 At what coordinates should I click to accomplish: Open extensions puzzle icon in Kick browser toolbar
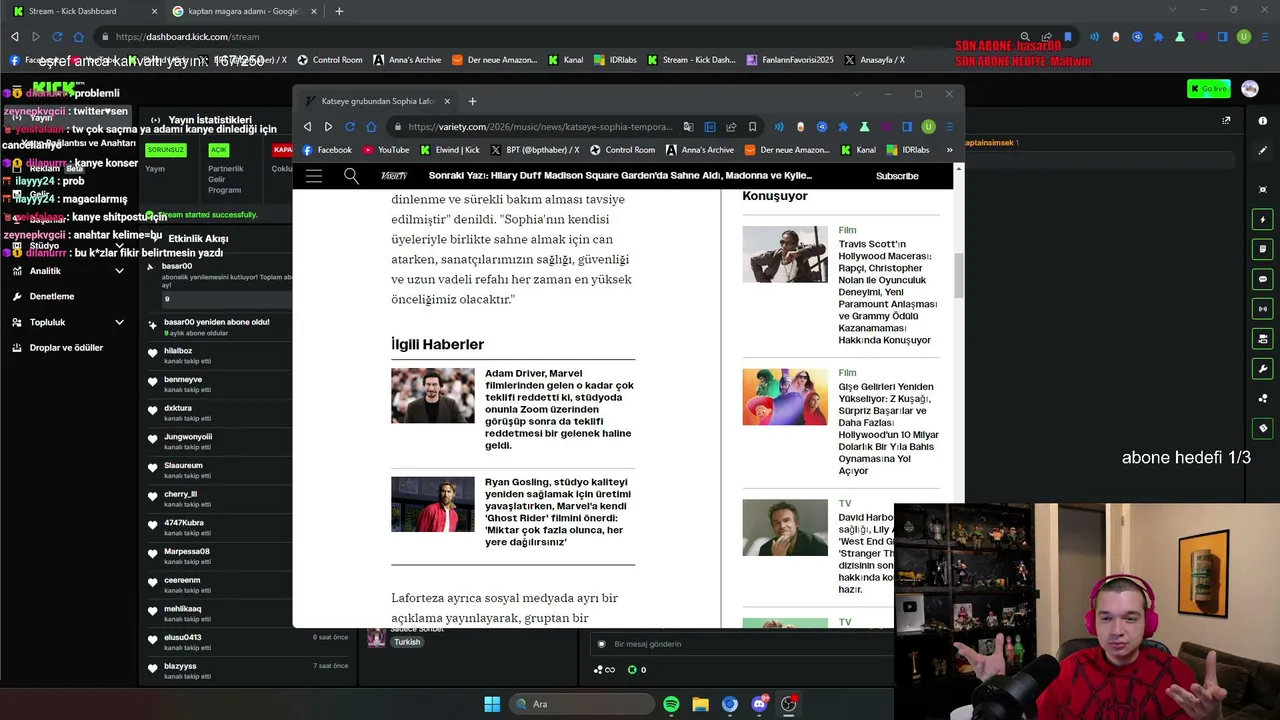click(x=1158, y=37)
